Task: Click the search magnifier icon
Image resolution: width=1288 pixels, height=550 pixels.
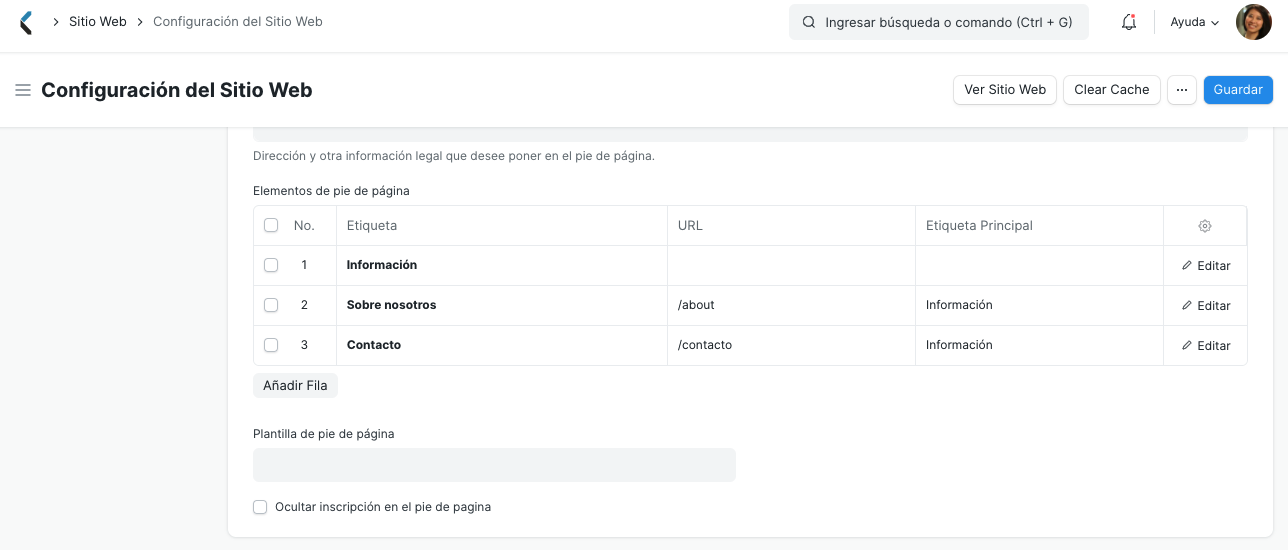Action: coord(809,22)
